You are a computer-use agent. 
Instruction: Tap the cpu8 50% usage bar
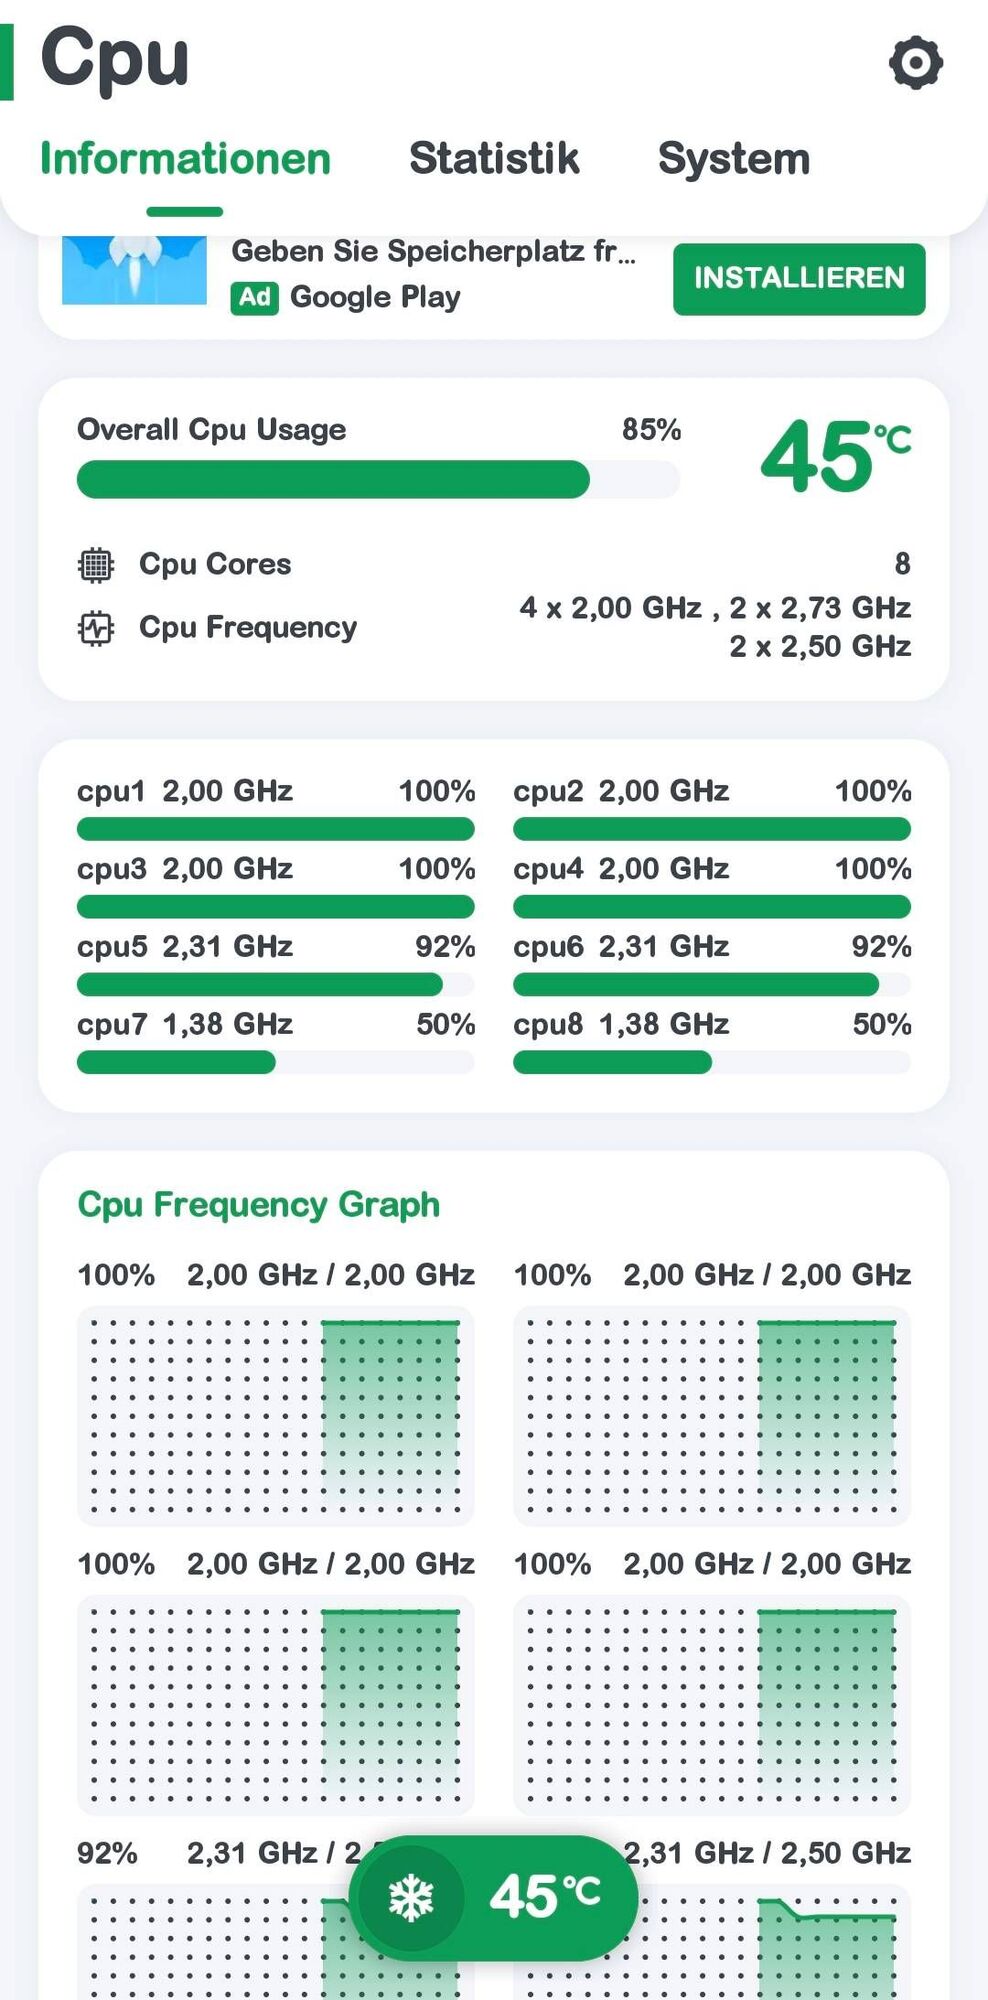coord(712,1062)
